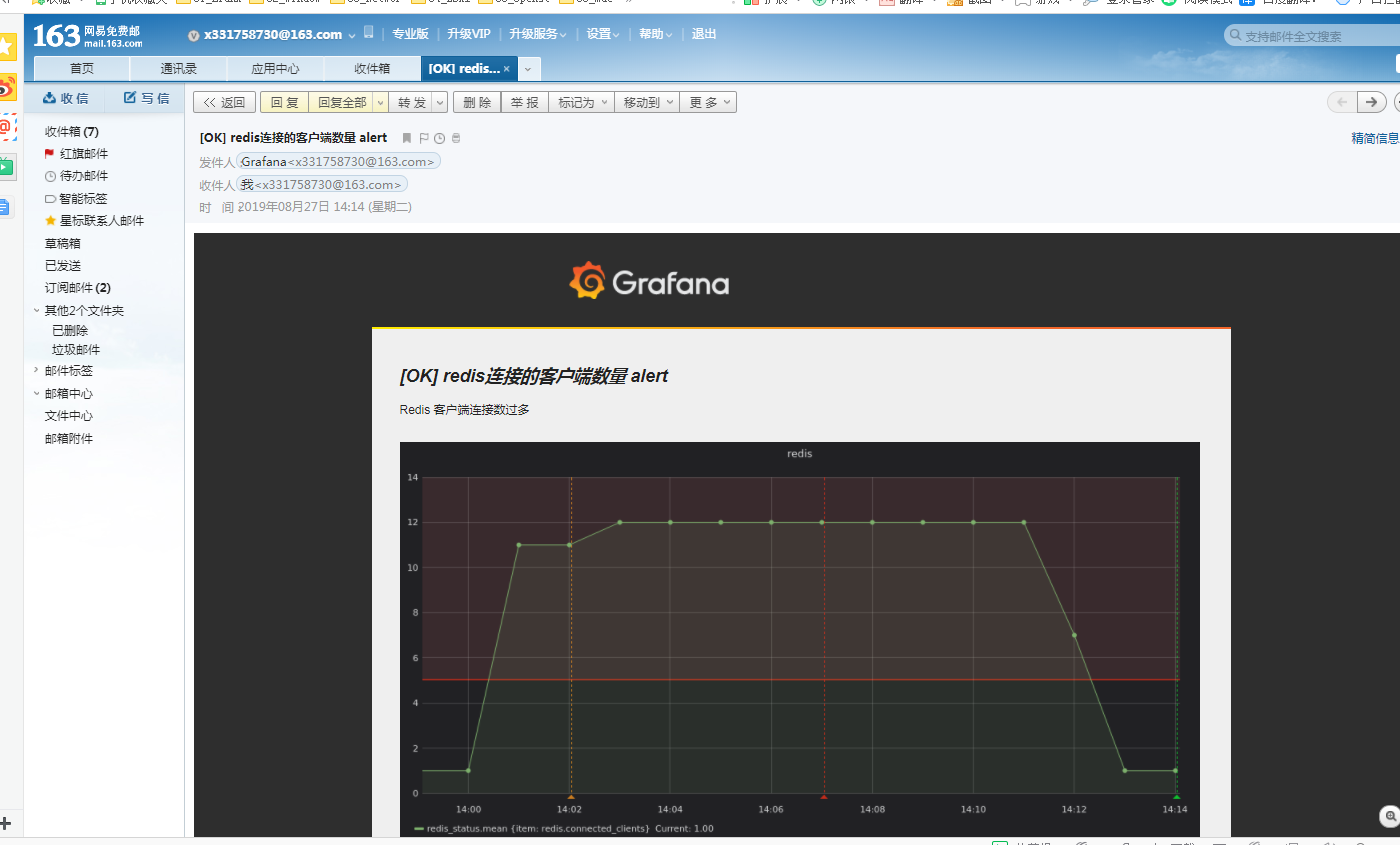The width and height of the screenshot is (1400, 845).
Task: Open the 更多 dropdown
Action: coord(709,102)
